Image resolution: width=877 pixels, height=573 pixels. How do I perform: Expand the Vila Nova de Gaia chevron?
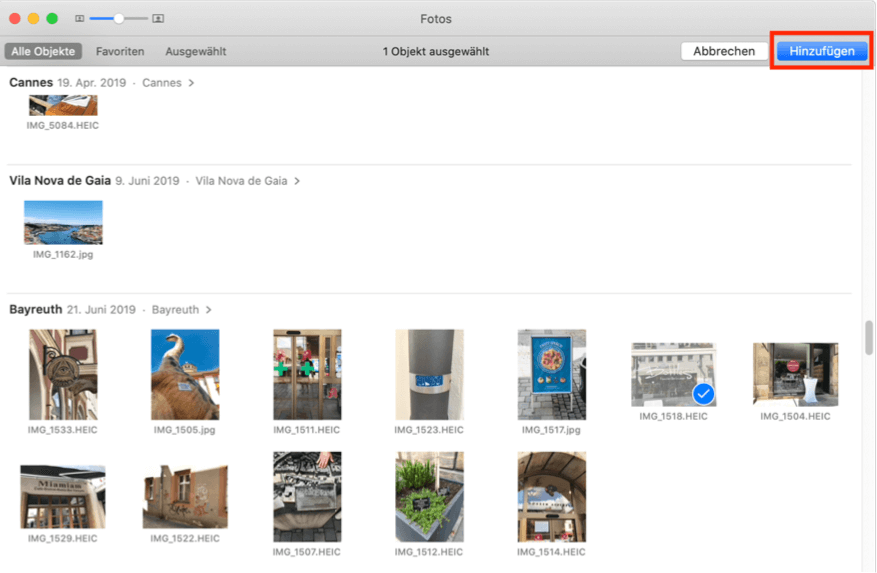point(297,181)
